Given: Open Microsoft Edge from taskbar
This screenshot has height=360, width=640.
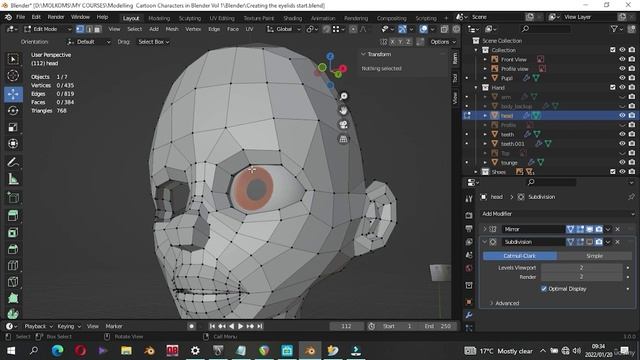Looking at the screenshot, I should pos(58,350).
